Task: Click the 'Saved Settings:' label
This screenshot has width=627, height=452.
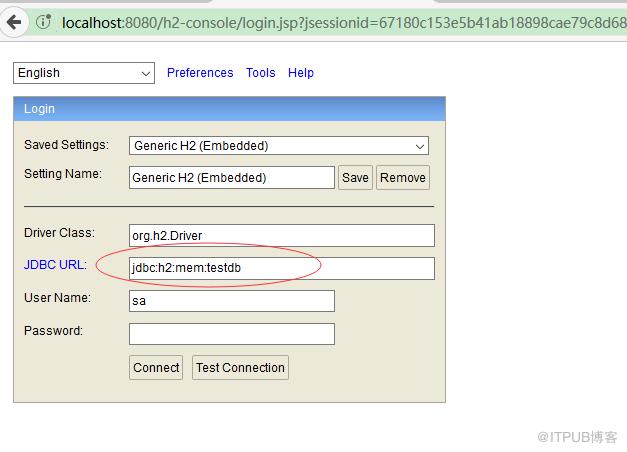Action: click(x=66, y=144)
